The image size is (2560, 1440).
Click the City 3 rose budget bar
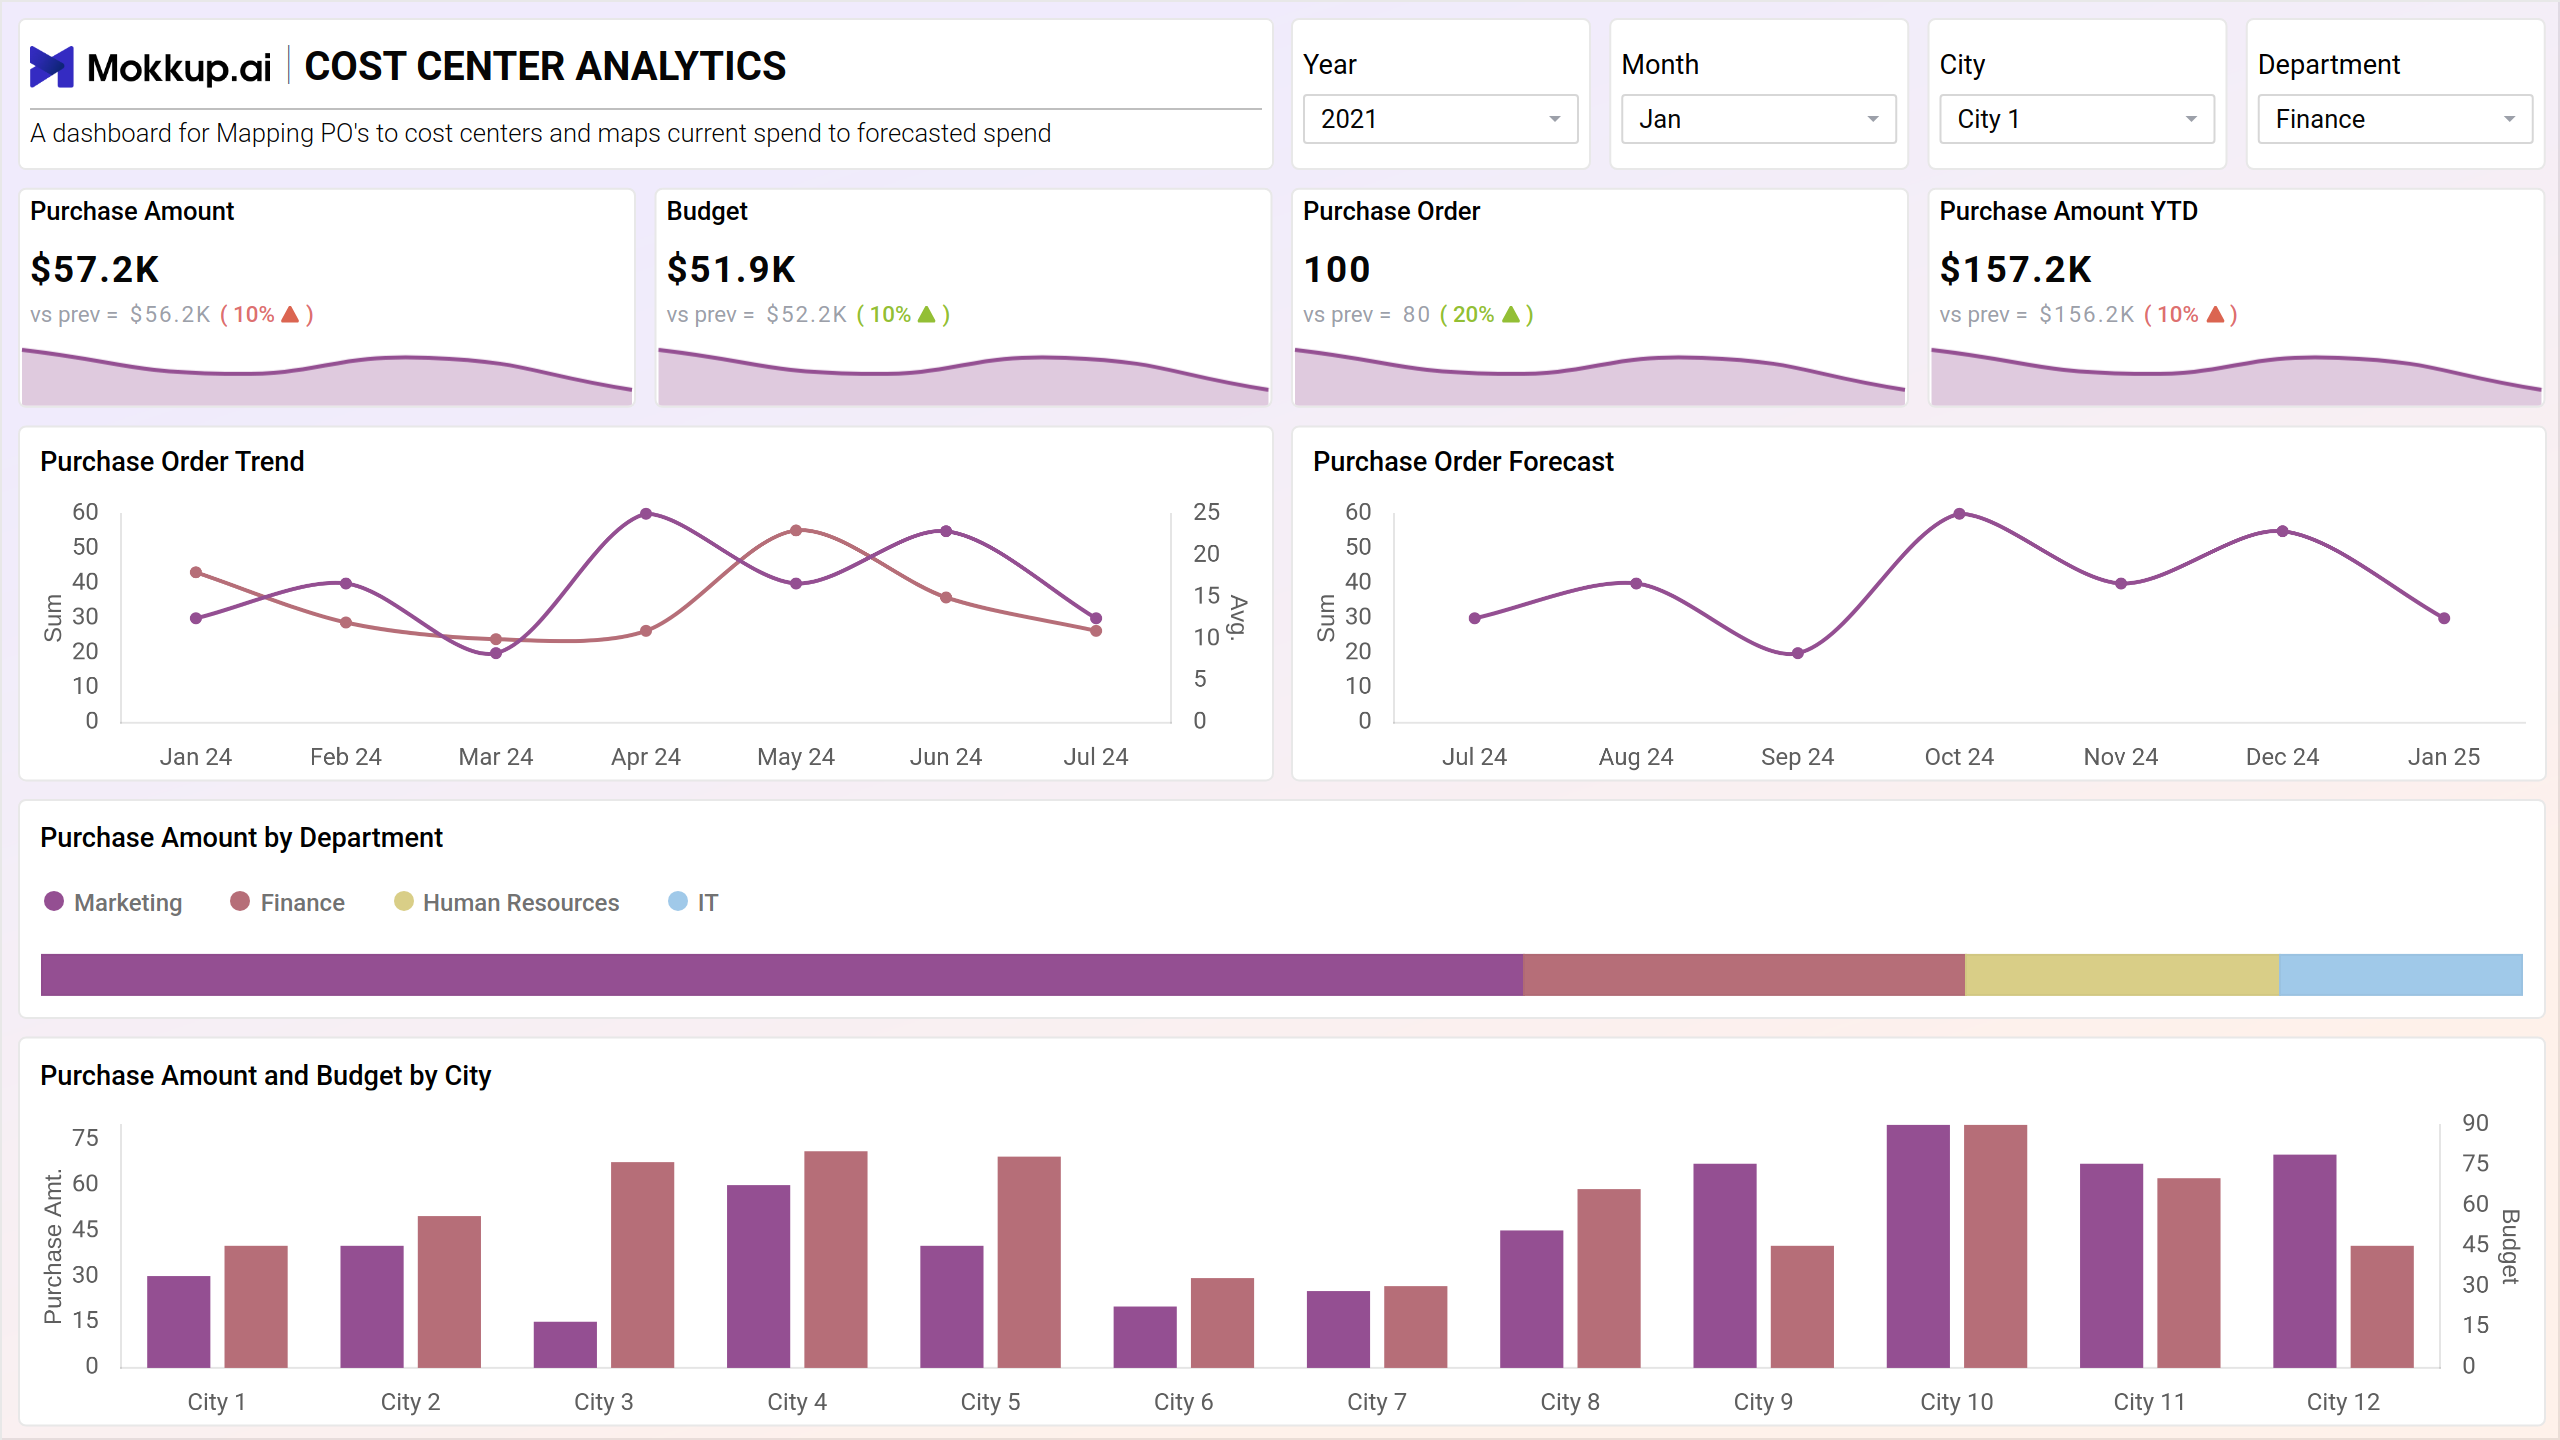tap(643, 1265)
